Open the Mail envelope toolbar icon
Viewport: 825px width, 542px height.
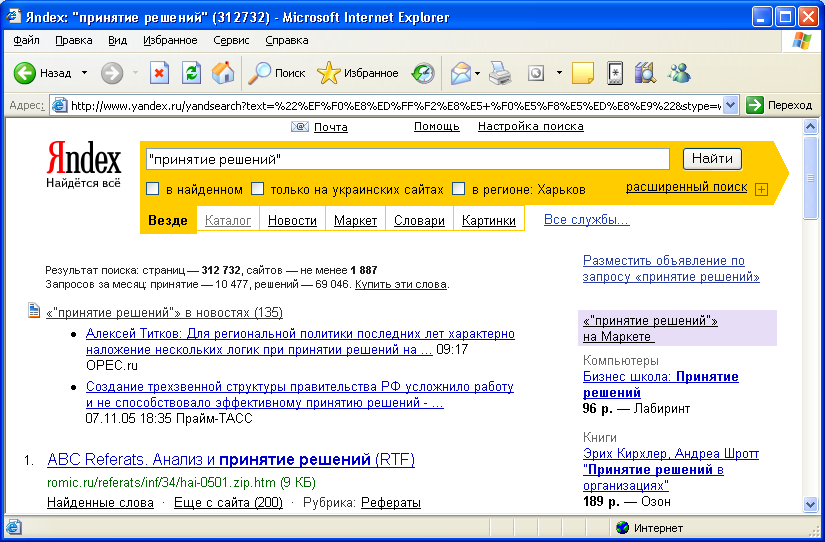[x=461, y=73]
